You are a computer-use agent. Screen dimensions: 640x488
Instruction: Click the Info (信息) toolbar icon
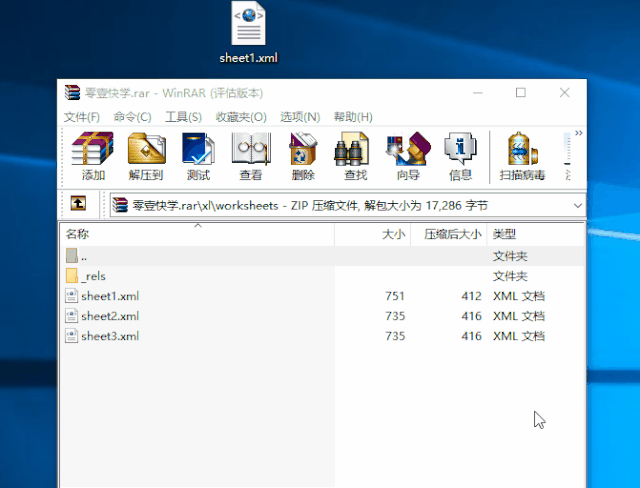(x=460, y=156)
